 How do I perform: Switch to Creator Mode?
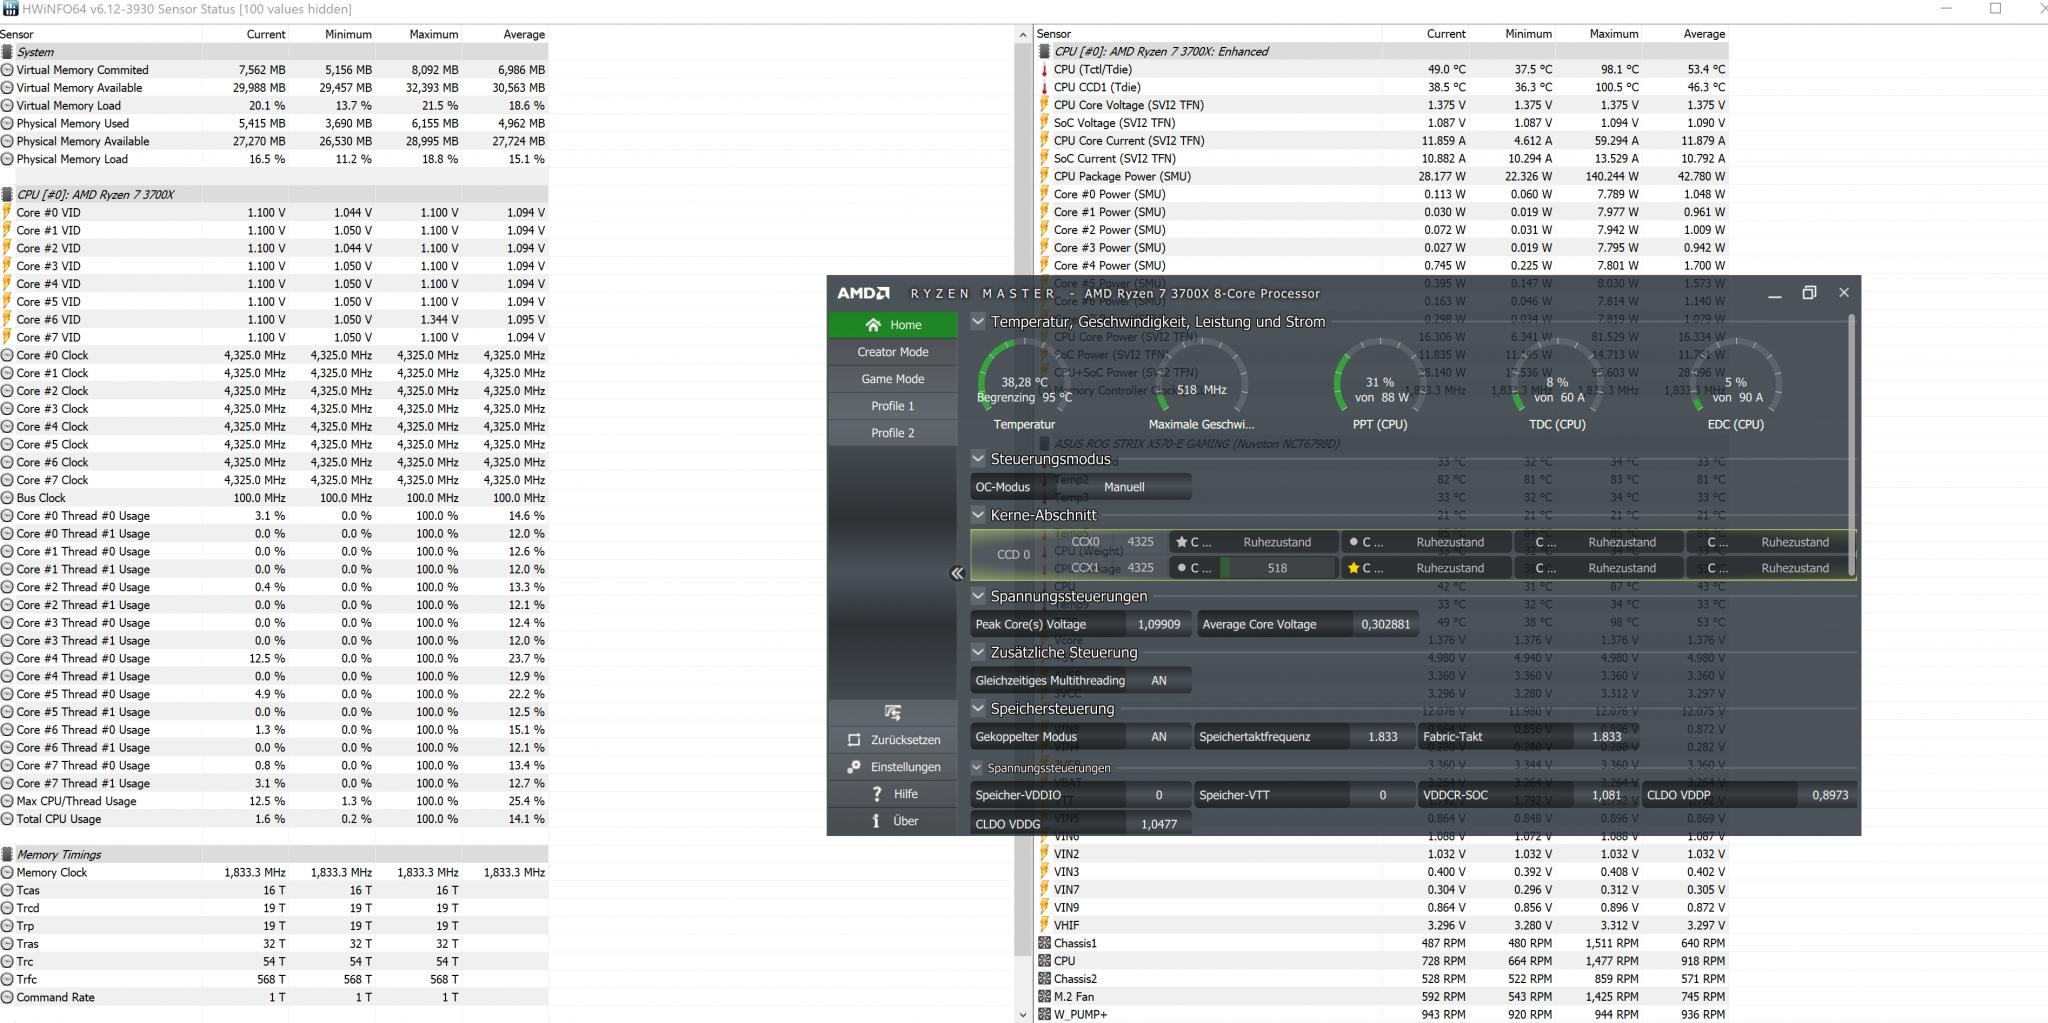pyautogui.click(x=893, y=352)
